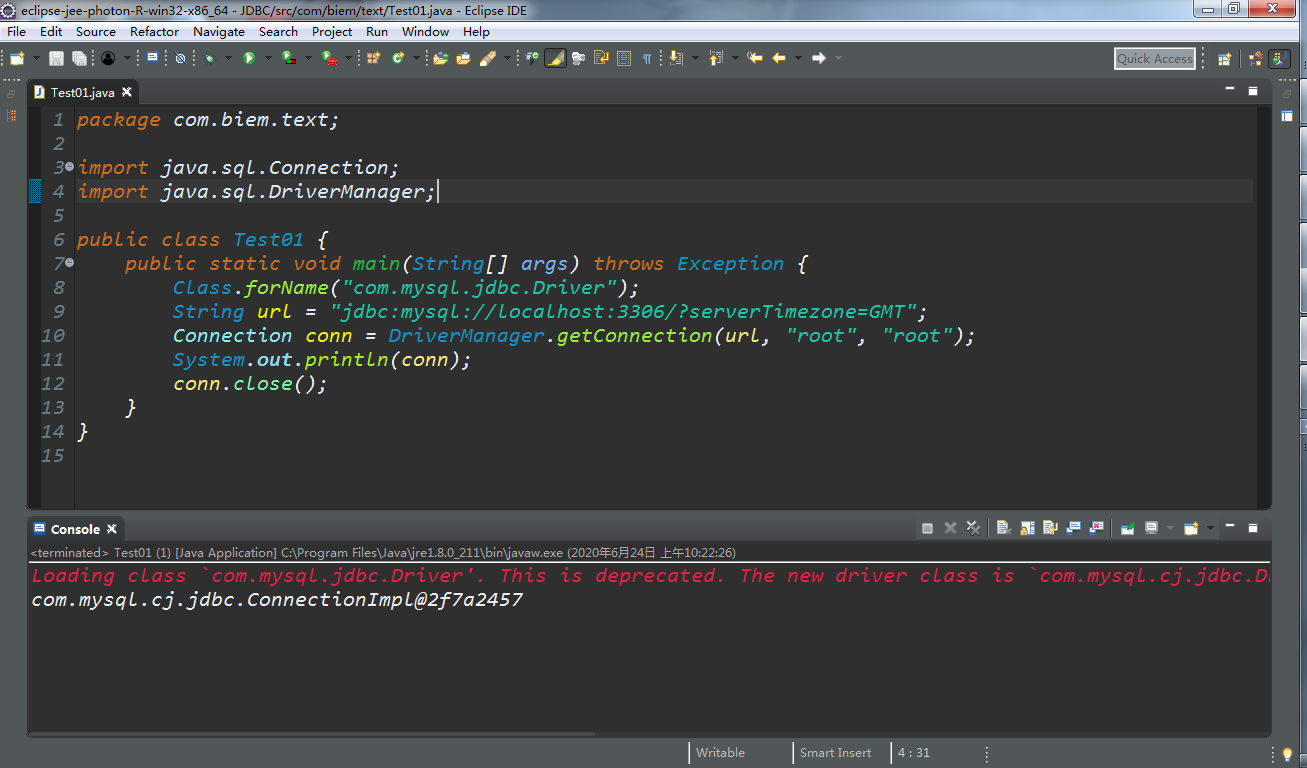Open dropdown arrow beside Debug icon
The height and width of the screenshot is (768, 1307).
click(x=228, y=58)
